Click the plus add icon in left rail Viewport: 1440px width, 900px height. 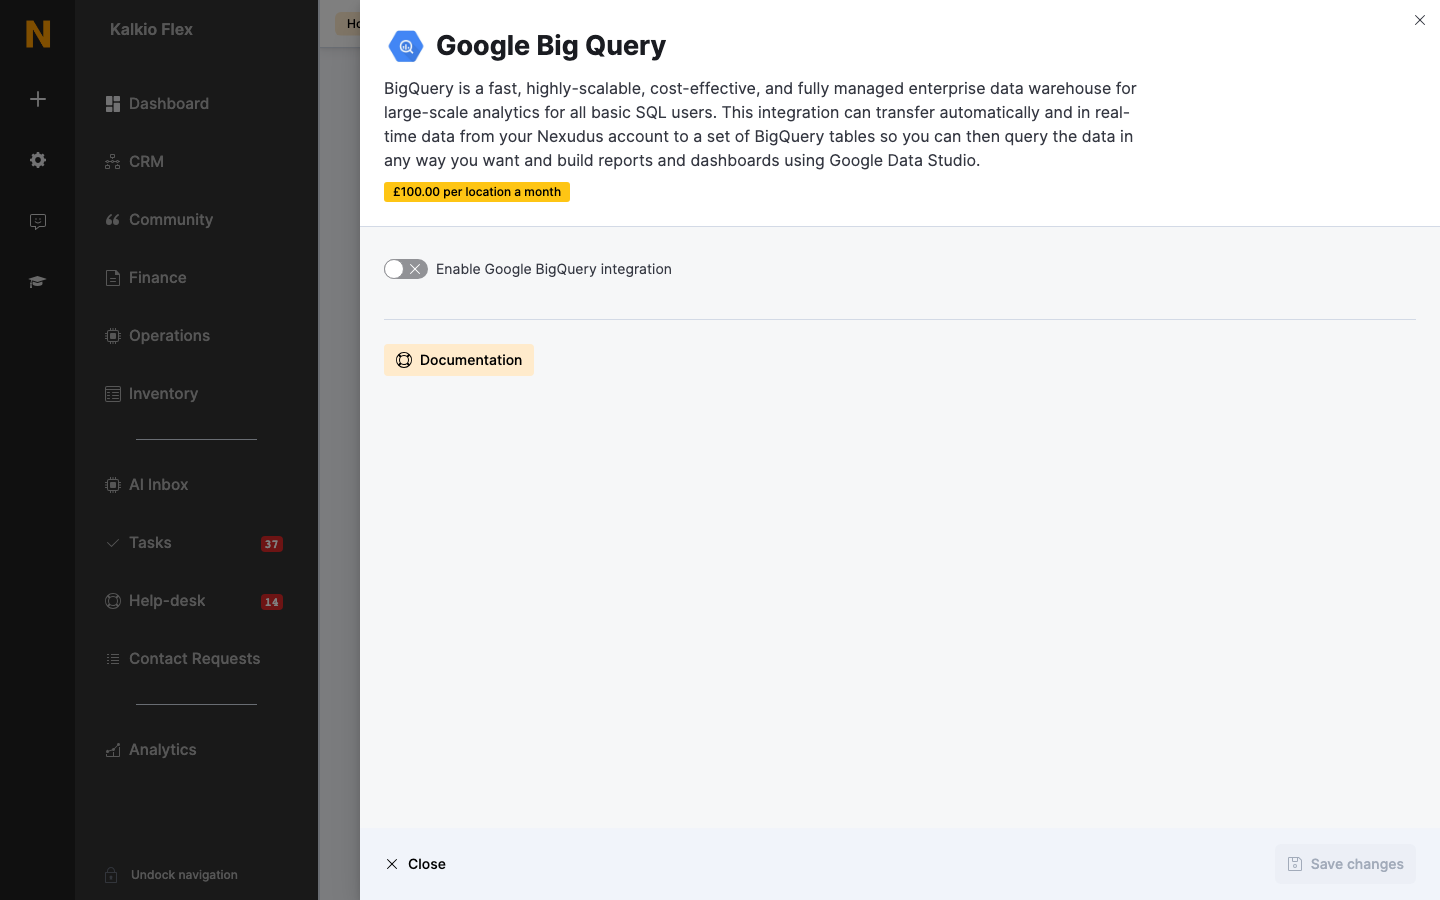pyautogui.click(x=38, y=99)
